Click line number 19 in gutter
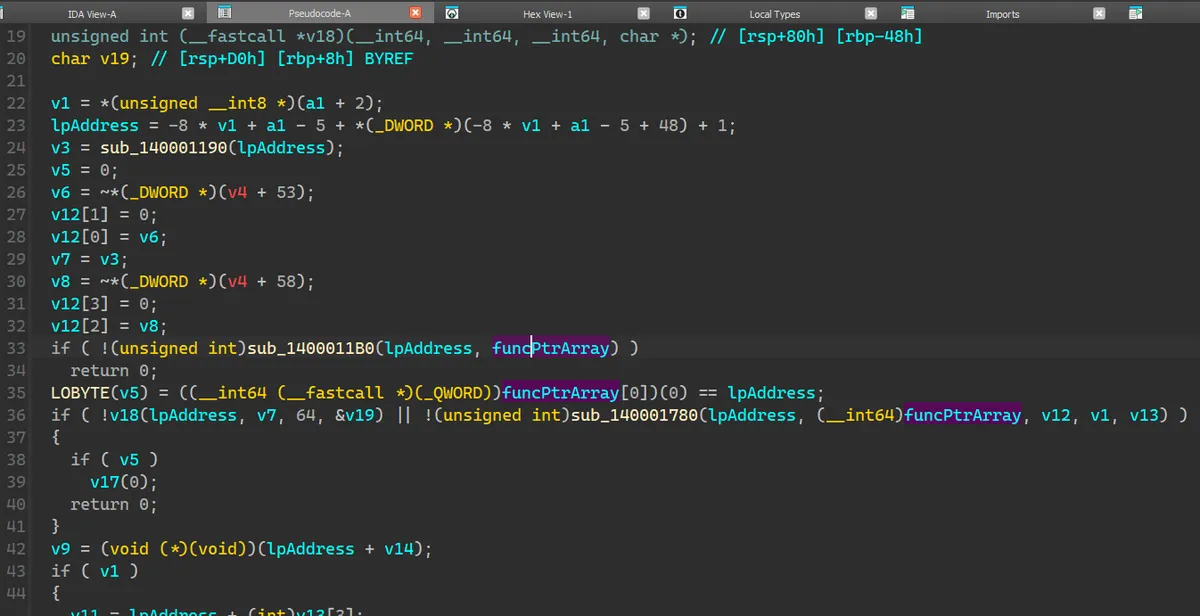This screenshot has height=616, width=1200. 19,36
